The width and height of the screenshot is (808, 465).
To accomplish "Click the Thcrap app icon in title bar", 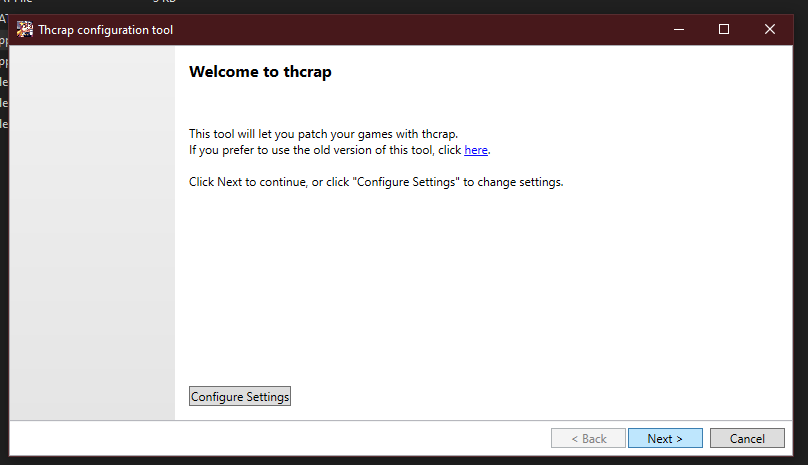I will pyautogui.click(x=24, y=29).
